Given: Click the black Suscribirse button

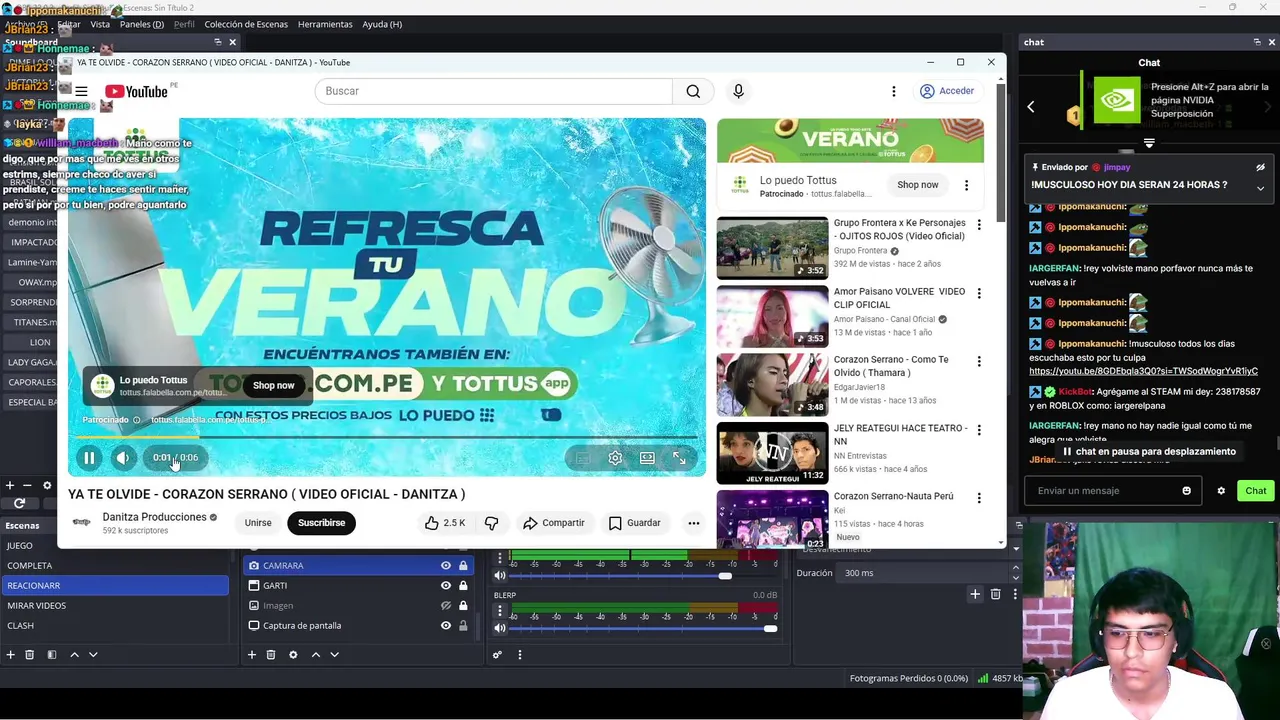Looking at the screenshot, I should tap(321, 523).
